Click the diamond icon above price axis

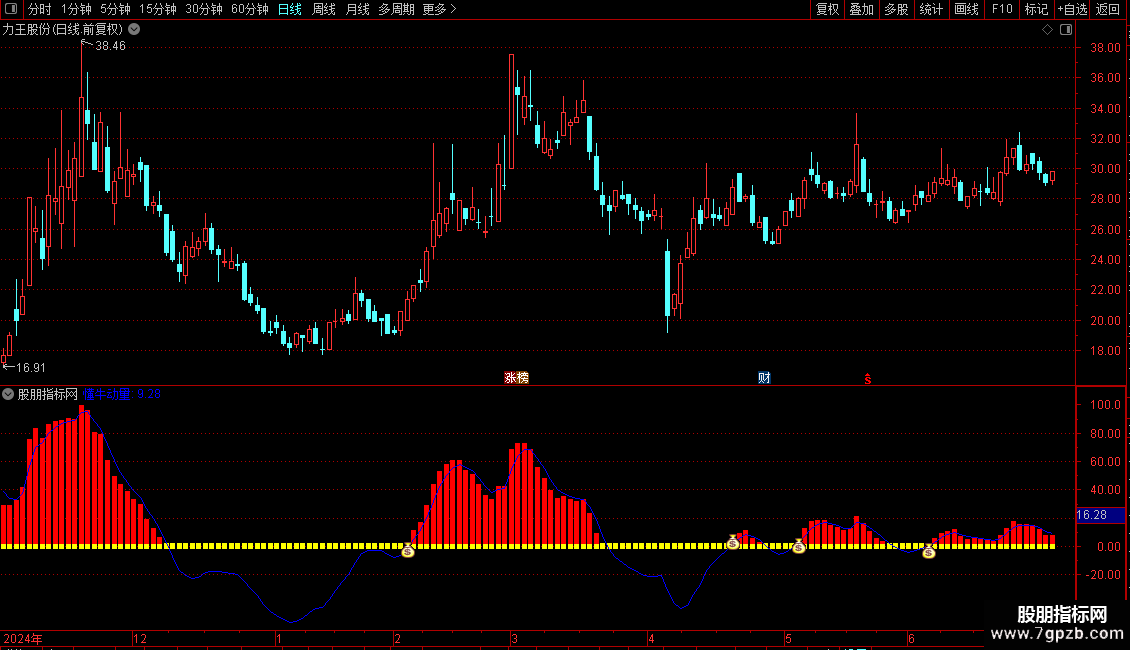click(1047, 30)
